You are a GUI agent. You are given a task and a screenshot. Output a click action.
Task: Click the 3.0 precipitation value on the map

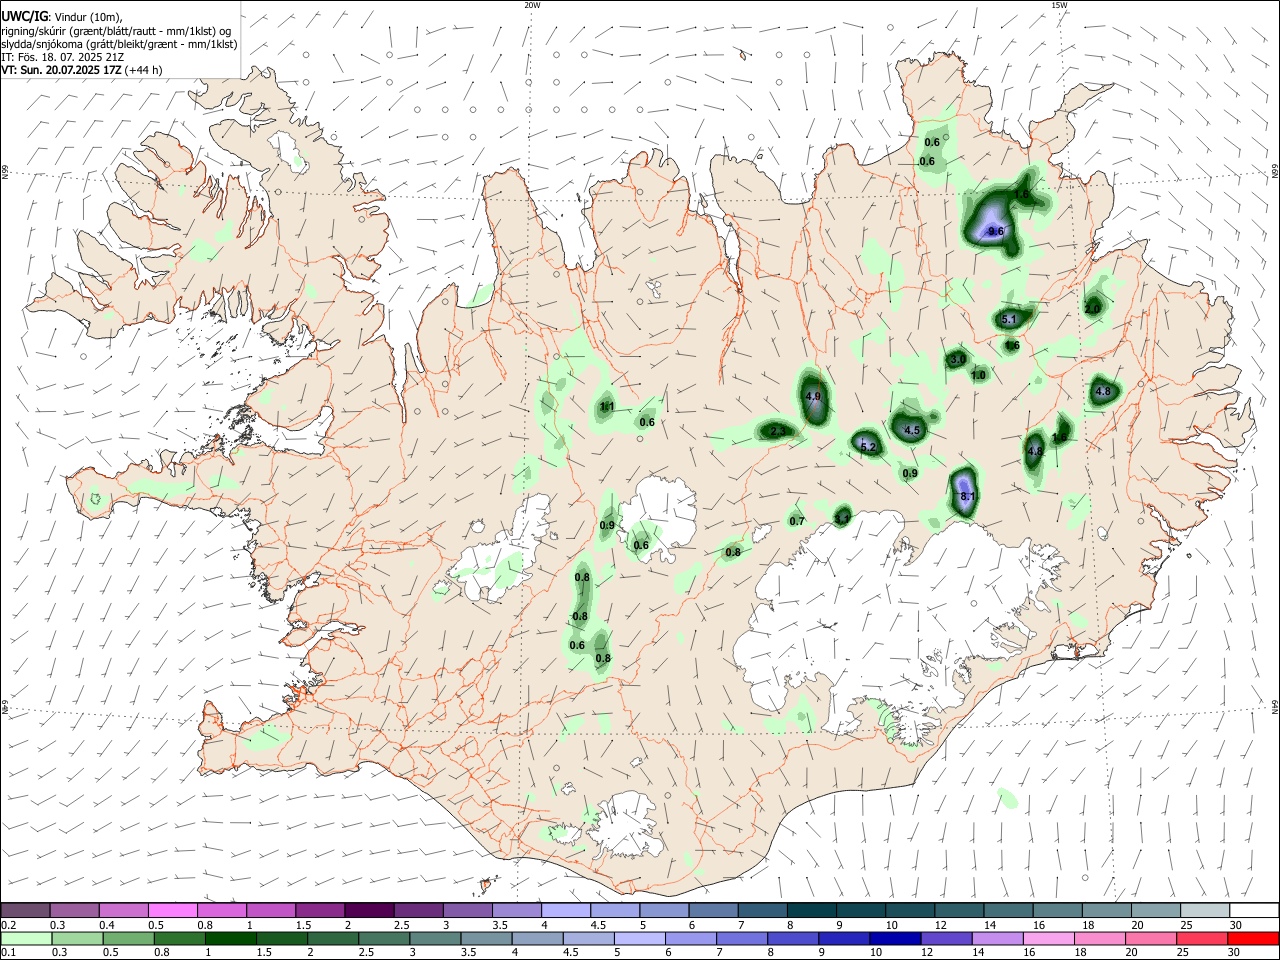click(x=957, y=359)
